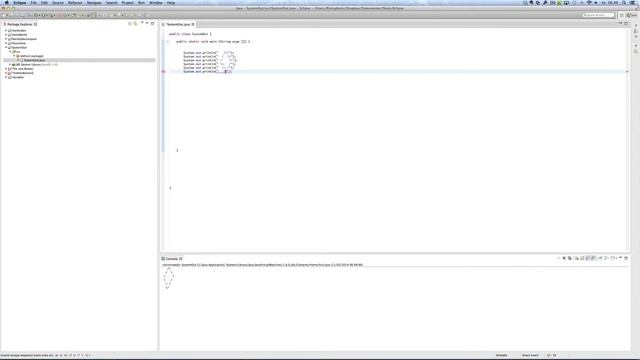Click the first System.out.println line
The width and height of the screenshot is (640, 360).
(x=209, y=53)
